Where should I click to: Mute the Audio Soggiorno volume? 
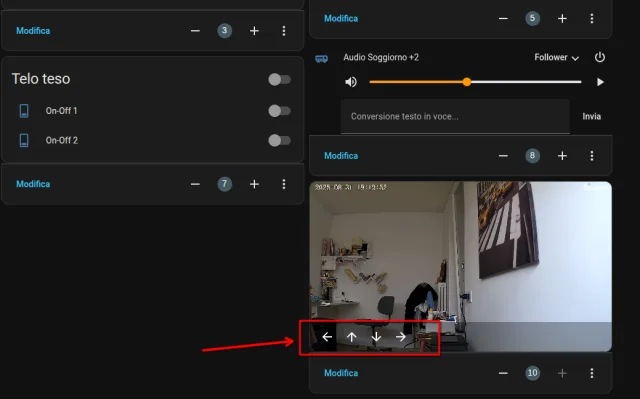coord(351,82)
